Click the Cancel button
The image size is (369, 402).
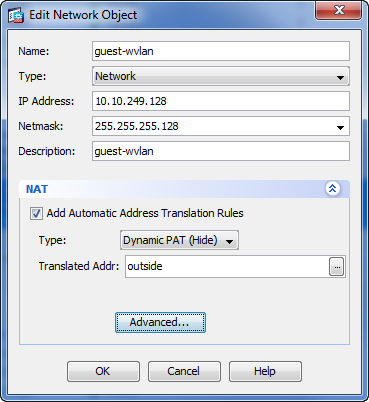point(184,371)
